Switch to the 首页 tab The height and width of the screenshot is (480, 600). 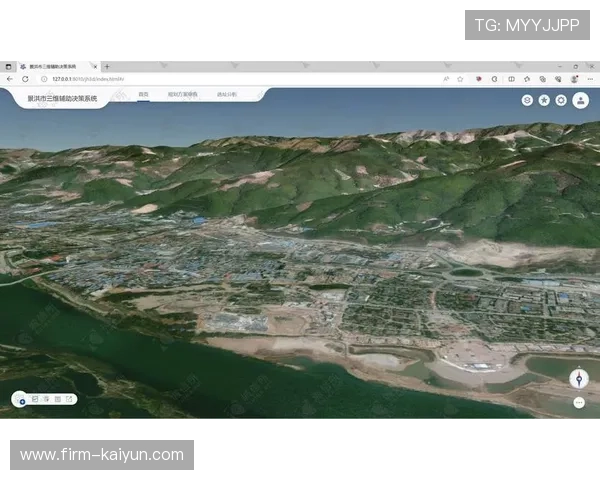(x=143, y=95)
